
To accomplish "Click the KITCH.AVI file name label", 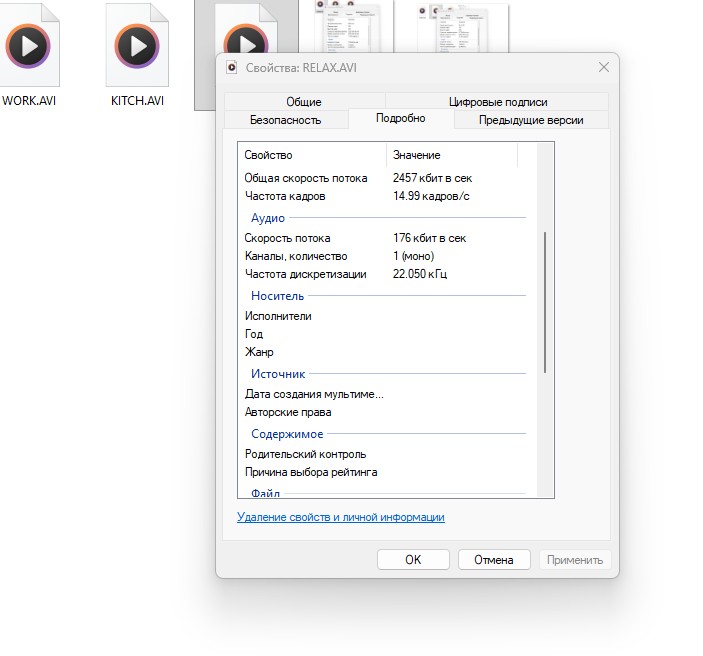I will pos(137,100).
